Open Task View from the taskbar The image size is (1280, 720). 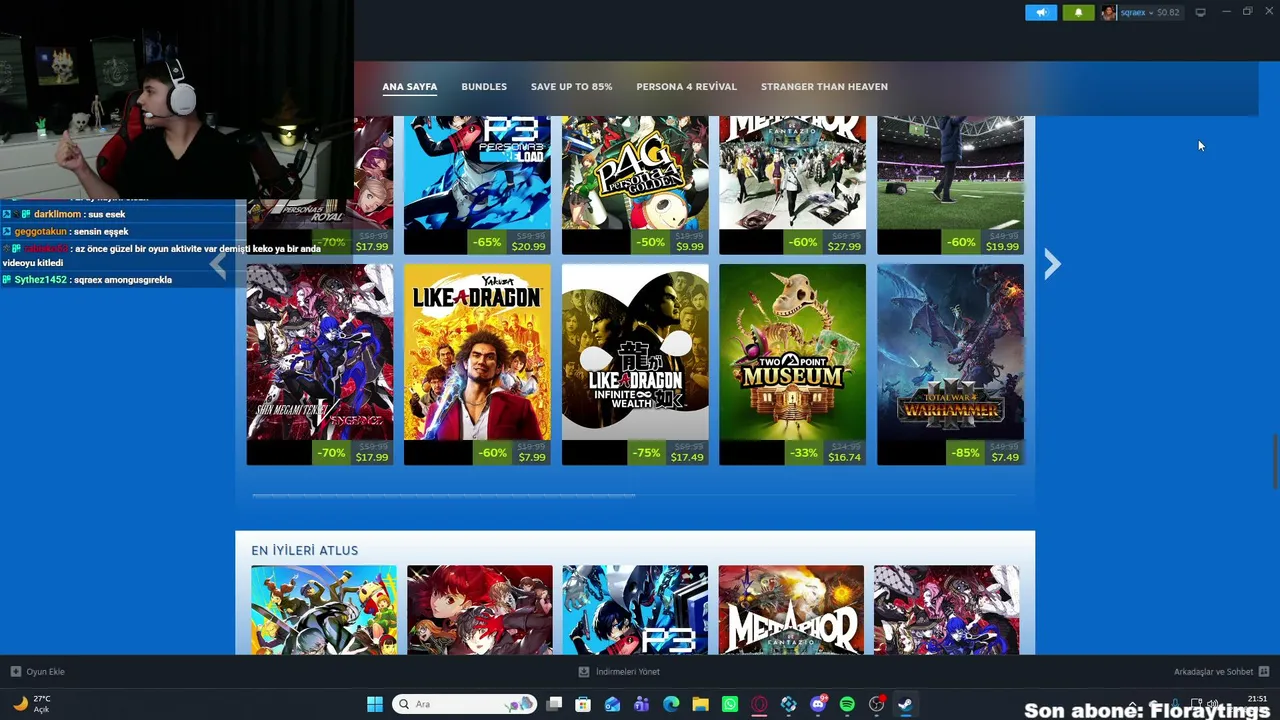coord(554,704)
